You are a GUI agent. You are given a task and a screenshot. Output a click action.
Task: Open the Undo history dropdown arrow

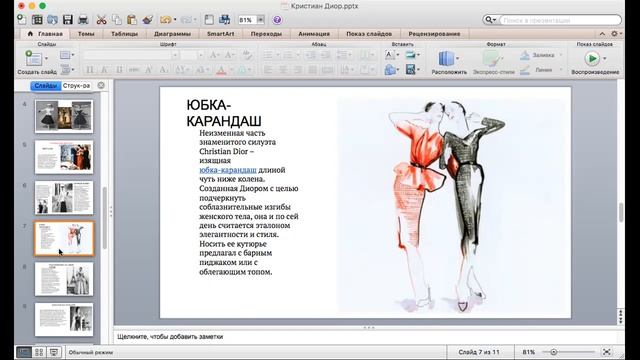pos(175,20)
